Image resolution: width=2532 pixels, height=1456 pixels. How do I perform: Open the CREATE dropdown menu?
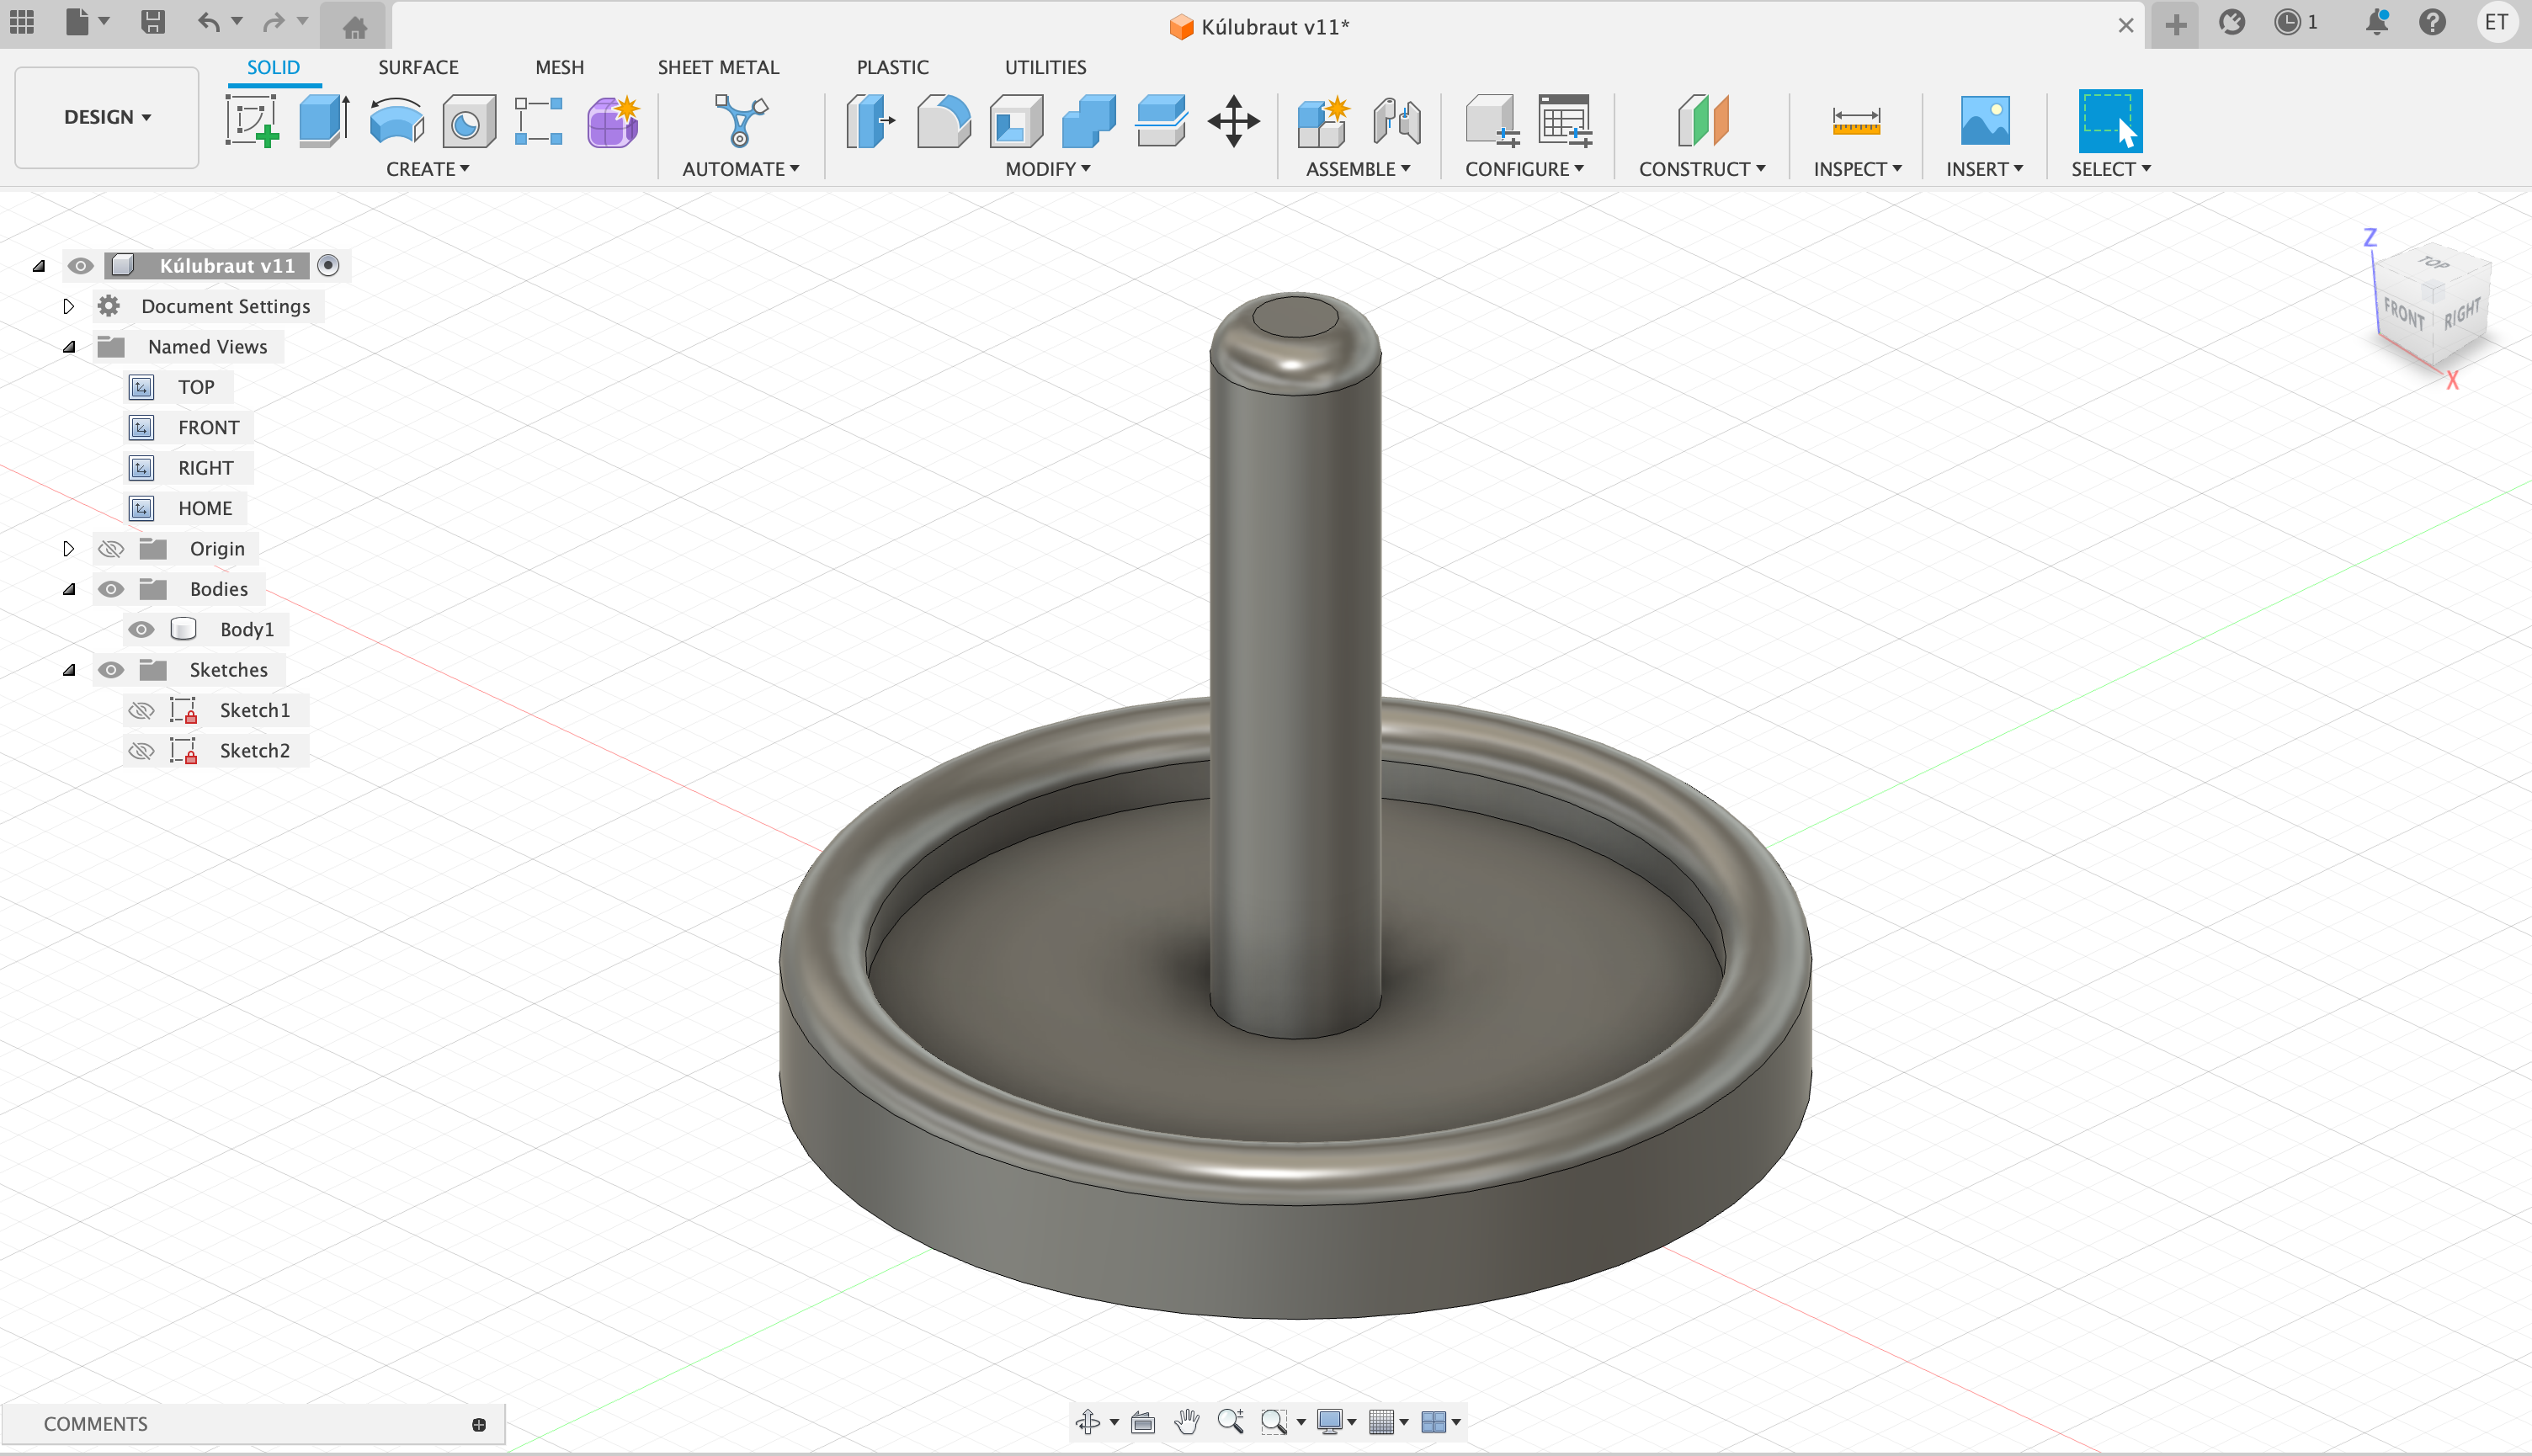428,169
